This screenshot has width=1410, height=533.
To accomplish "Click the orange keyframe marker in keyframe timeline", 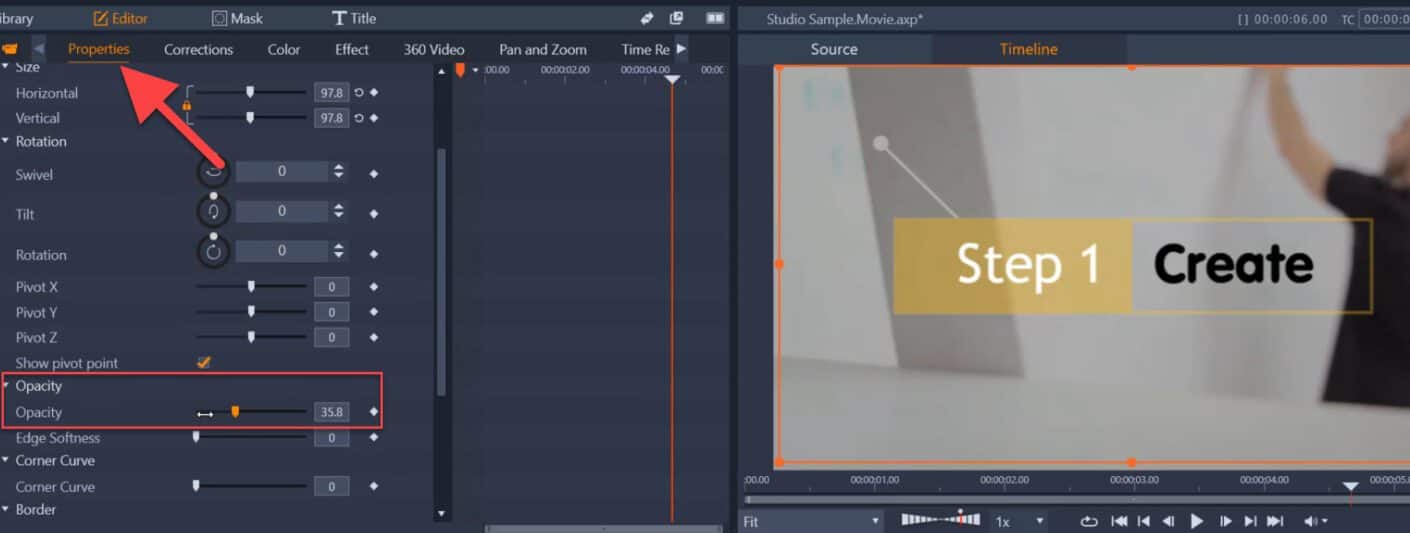I will click(460, 70).
